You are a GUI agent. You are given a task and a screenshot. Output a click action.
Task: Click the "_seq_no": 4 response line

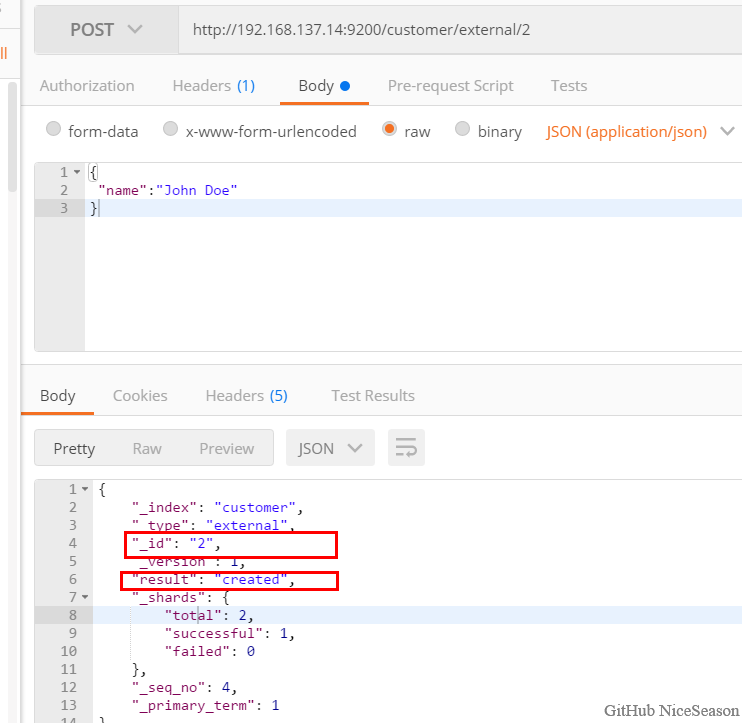click(184, 688)
